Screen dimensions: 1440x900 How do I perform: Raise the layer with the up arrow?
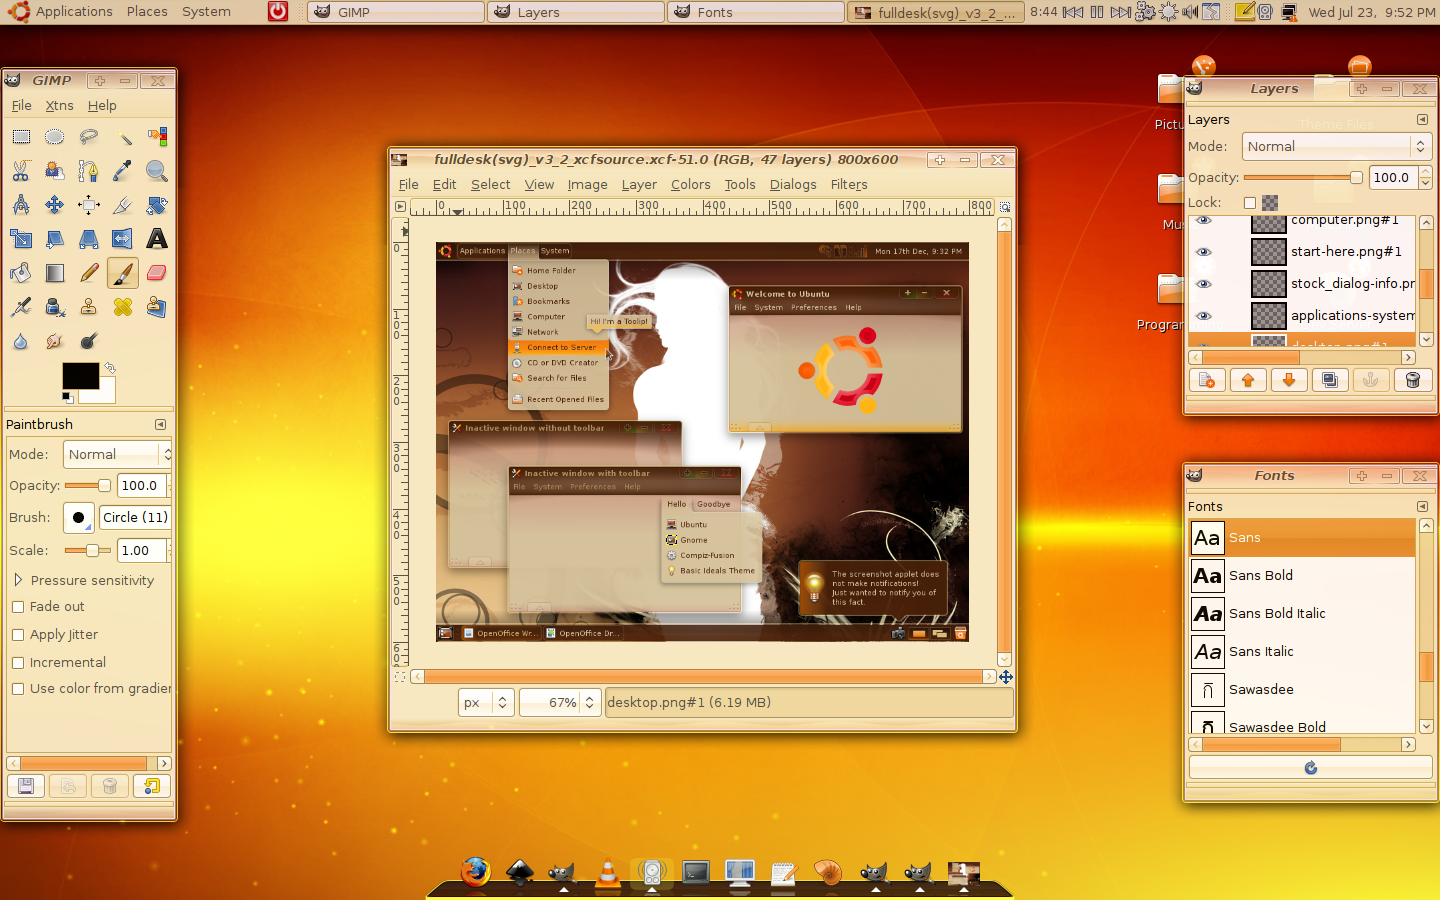(x=1248, y=380)
